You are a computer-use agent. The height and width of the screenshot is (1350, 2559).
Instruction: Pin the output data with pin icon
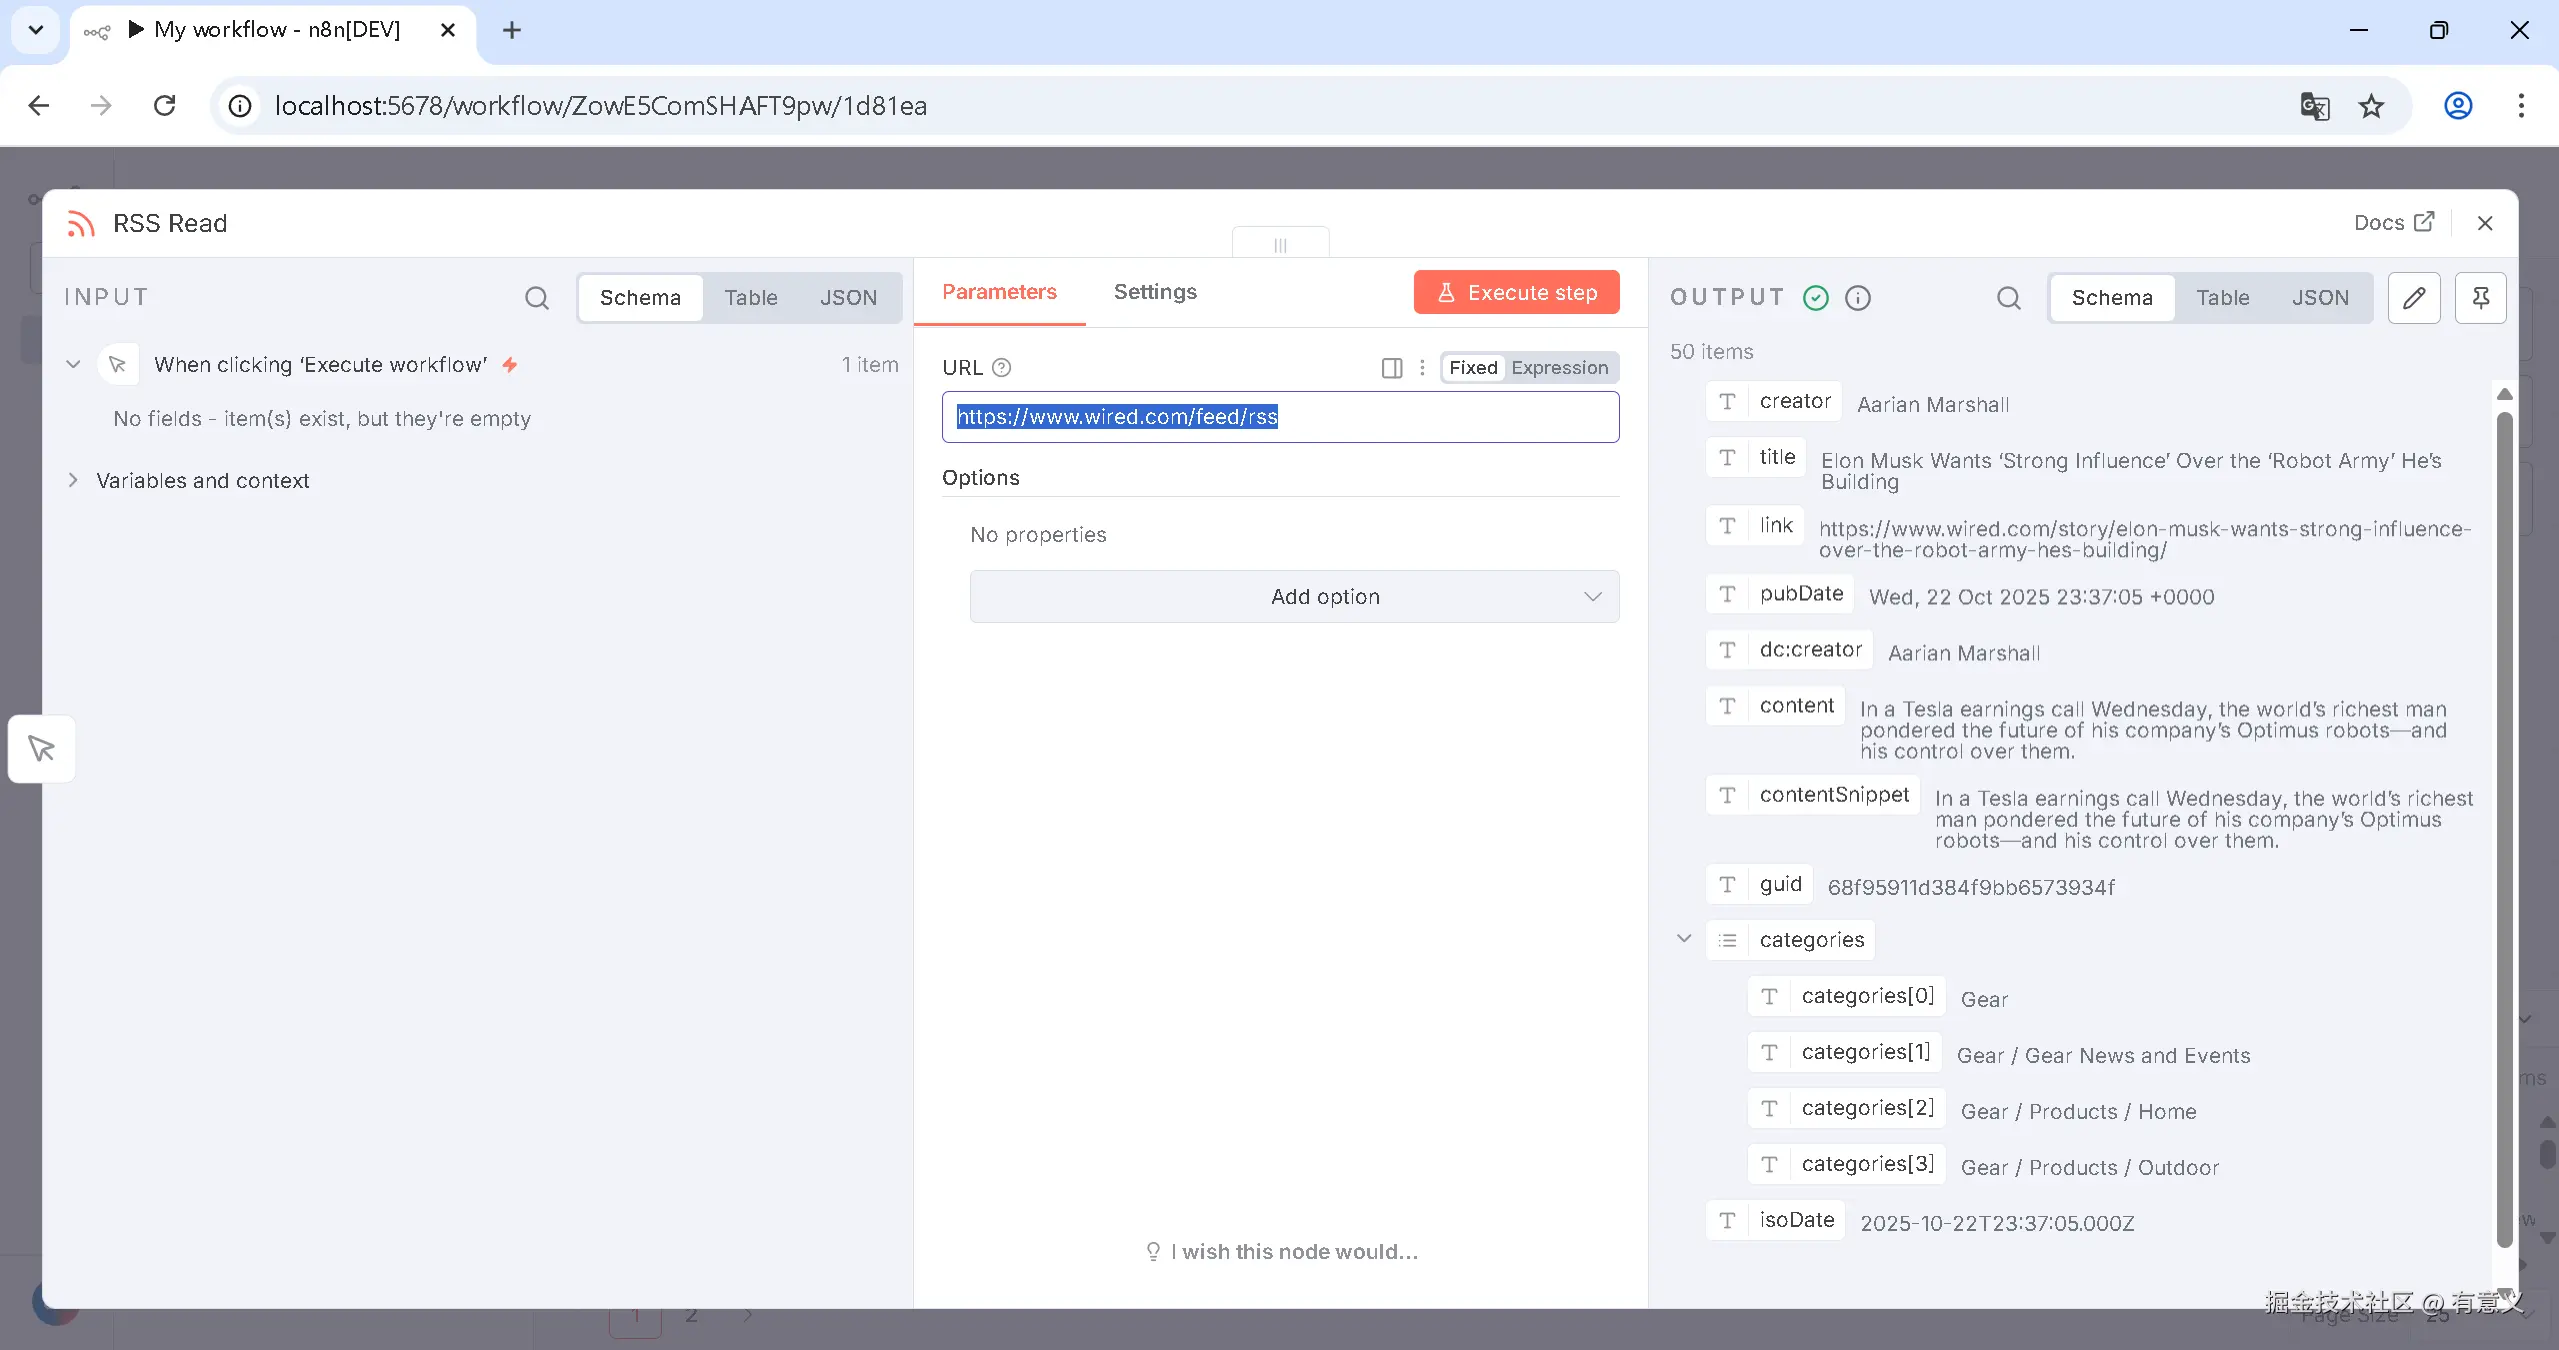tap(2480, 298)
